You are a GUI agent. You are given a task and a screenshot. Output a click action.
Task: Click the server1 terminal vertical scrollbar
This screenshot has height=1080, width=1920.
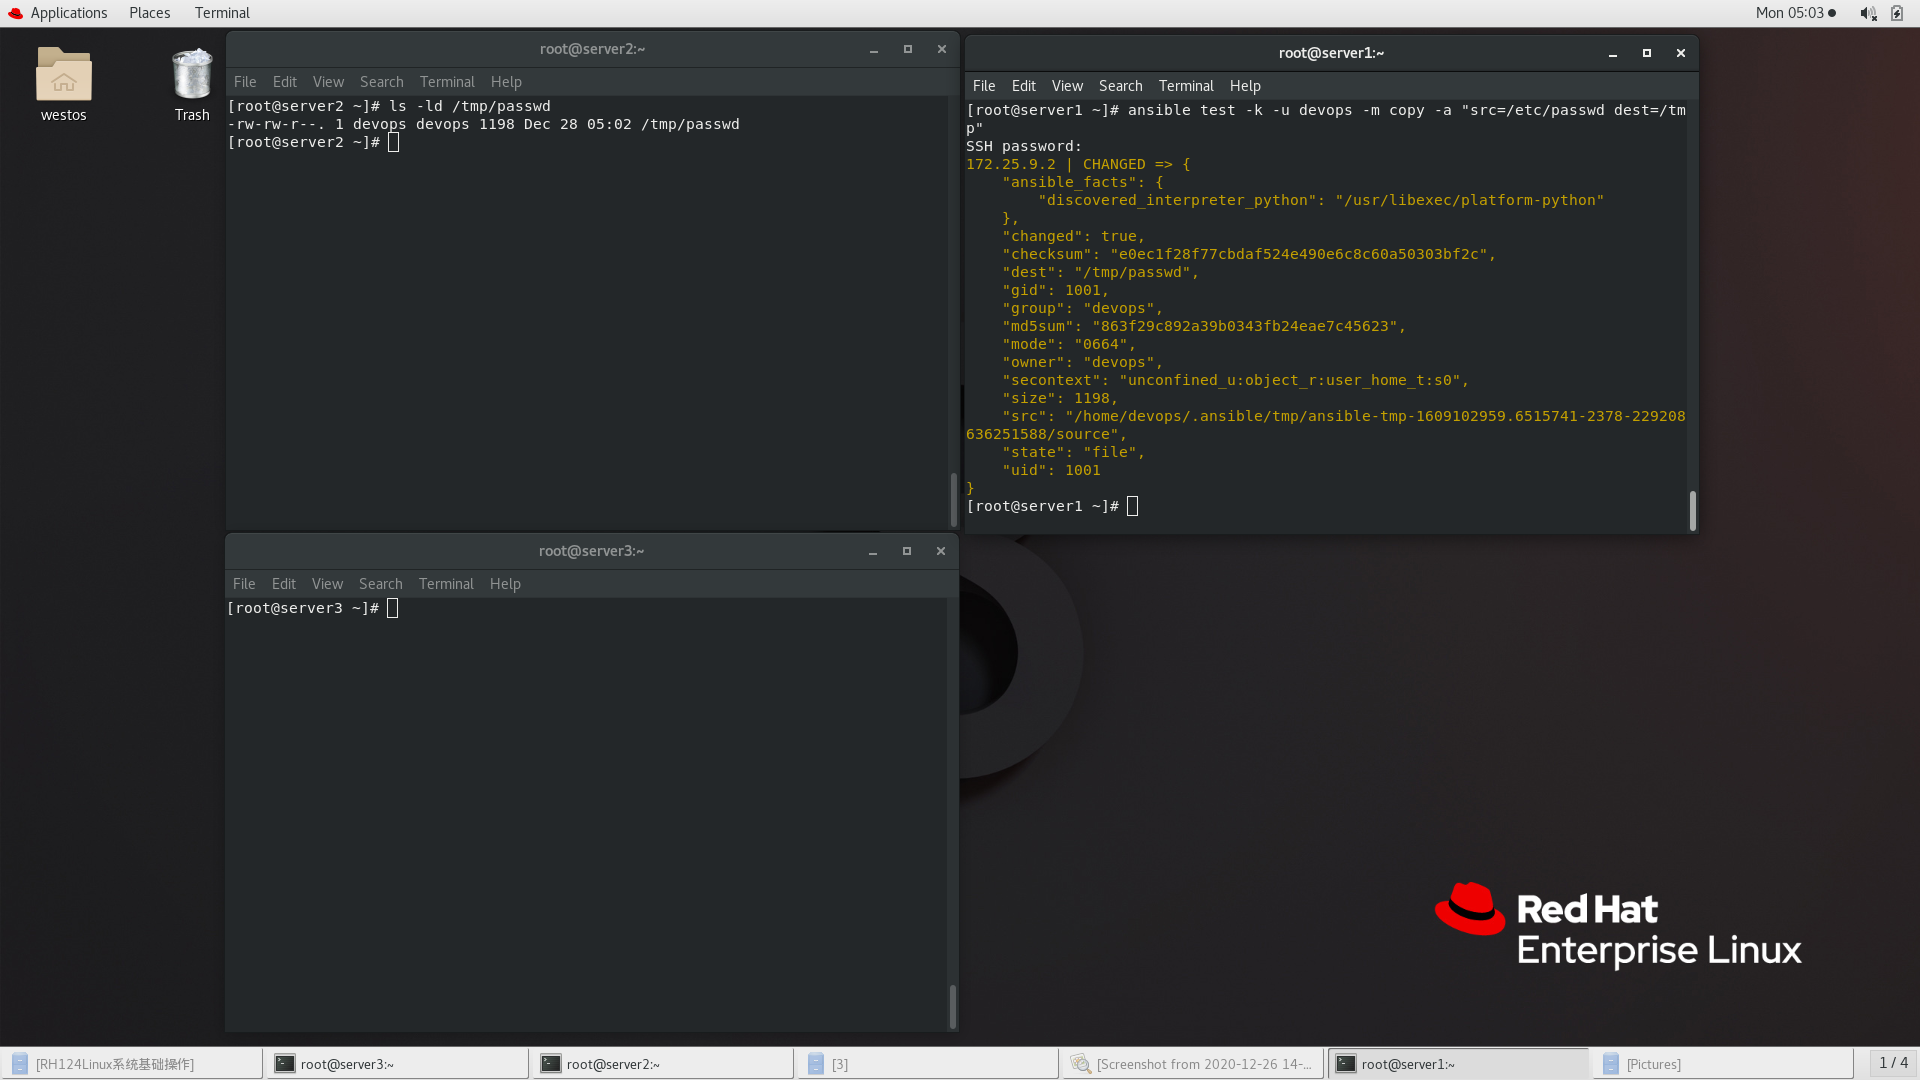click(x=1692, y=510)
